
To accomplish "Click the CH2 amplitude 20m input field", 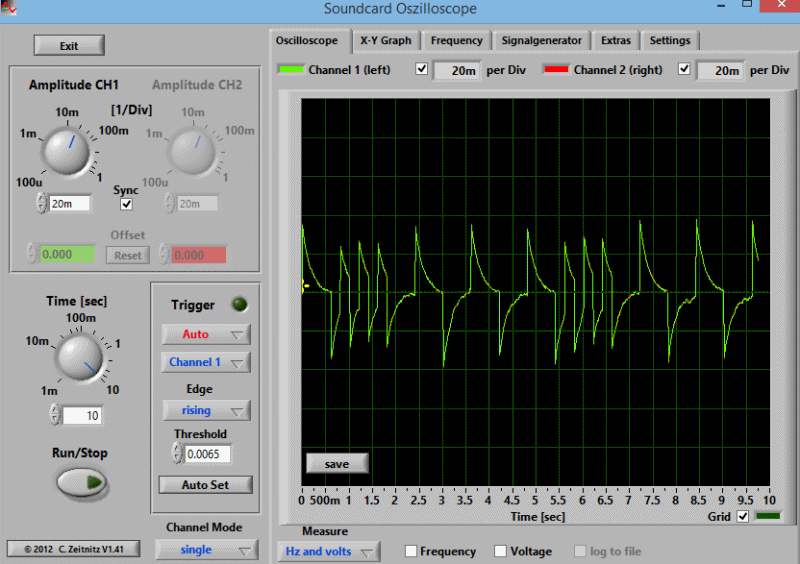I will coord(196,204).
